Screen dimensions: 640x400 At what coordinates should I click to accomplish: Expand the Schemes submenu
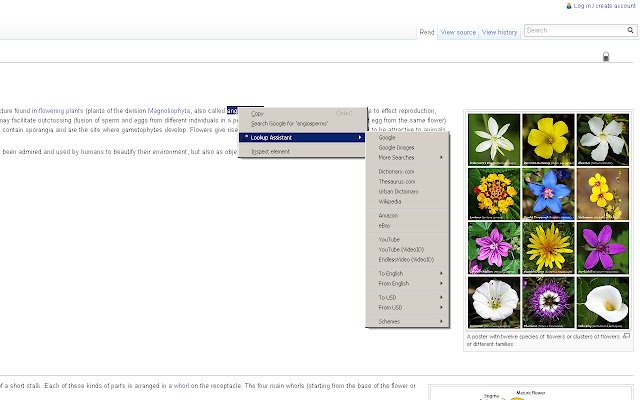pyautogui.click(x=407, y=322)
